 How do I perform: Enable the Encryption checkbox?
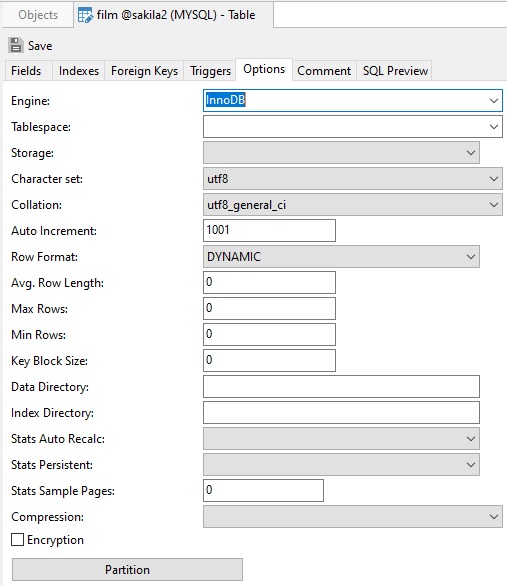(x=18, y=540)
